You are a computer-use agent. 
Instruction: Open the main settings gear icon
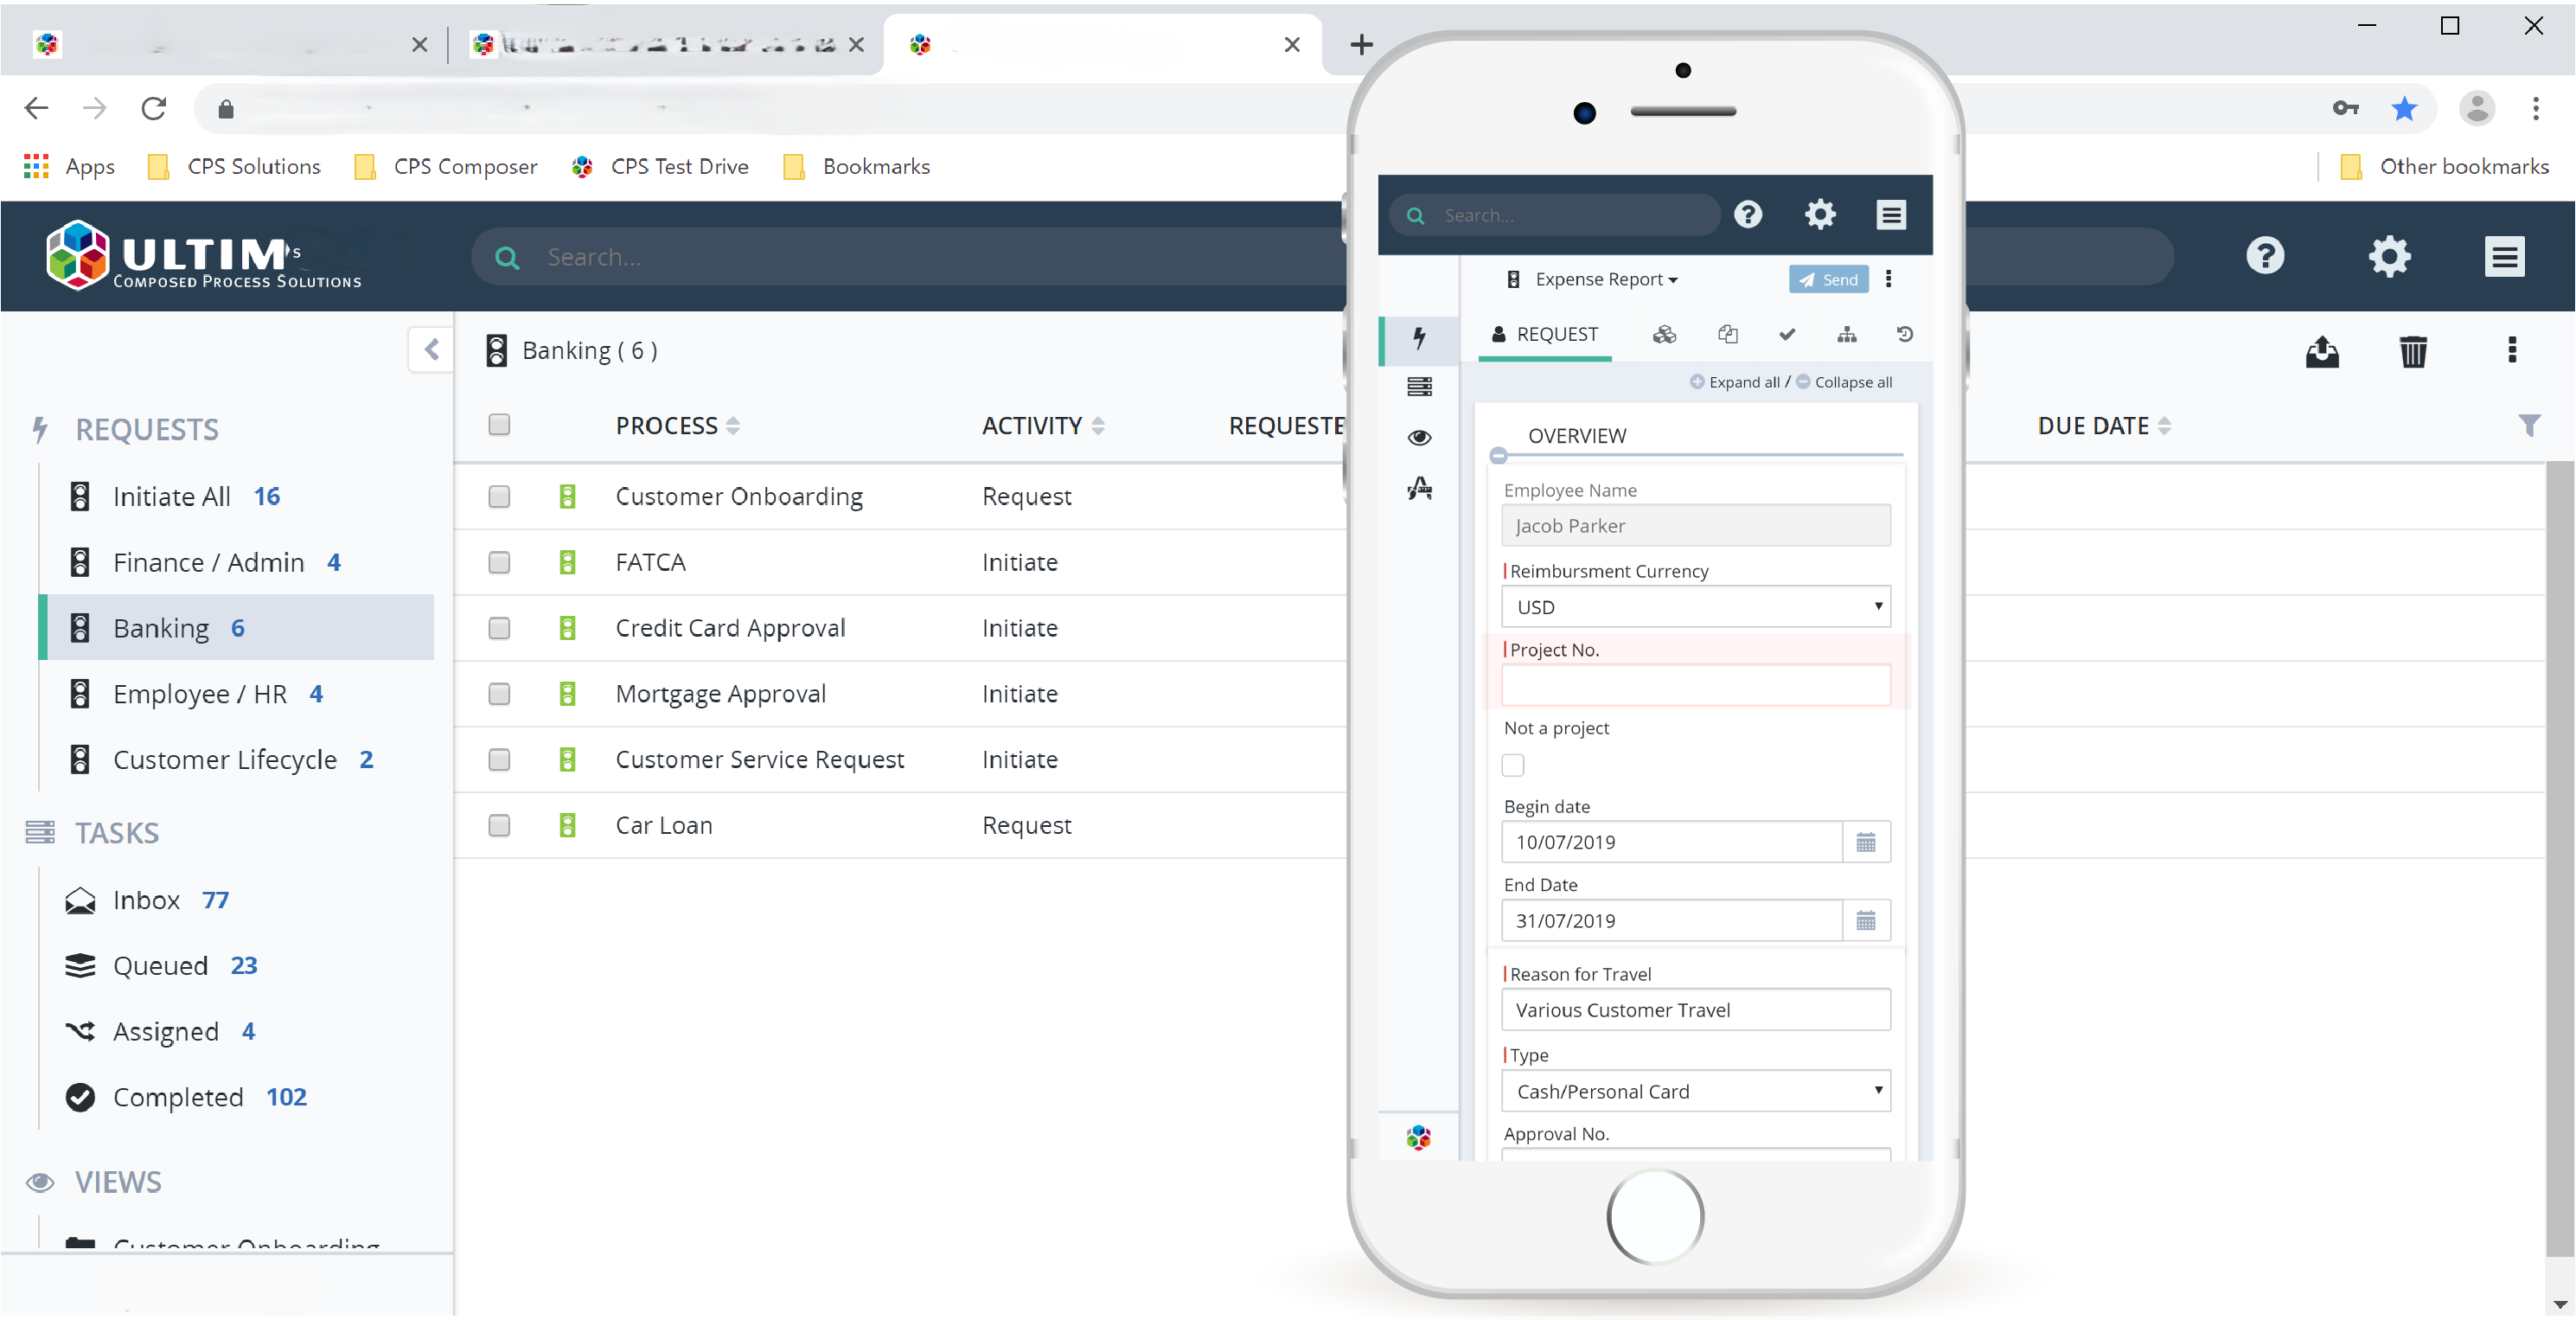point(2388,256)
